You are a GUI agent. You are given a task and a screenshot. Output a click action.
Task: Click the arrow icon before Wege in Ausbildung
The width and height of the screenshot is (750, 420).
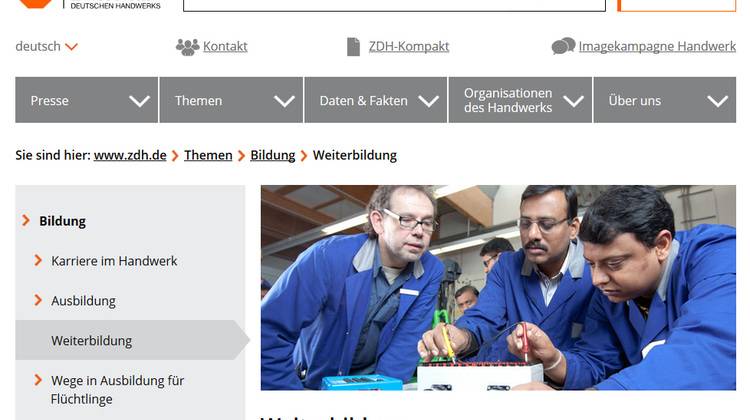coord(38,380)
